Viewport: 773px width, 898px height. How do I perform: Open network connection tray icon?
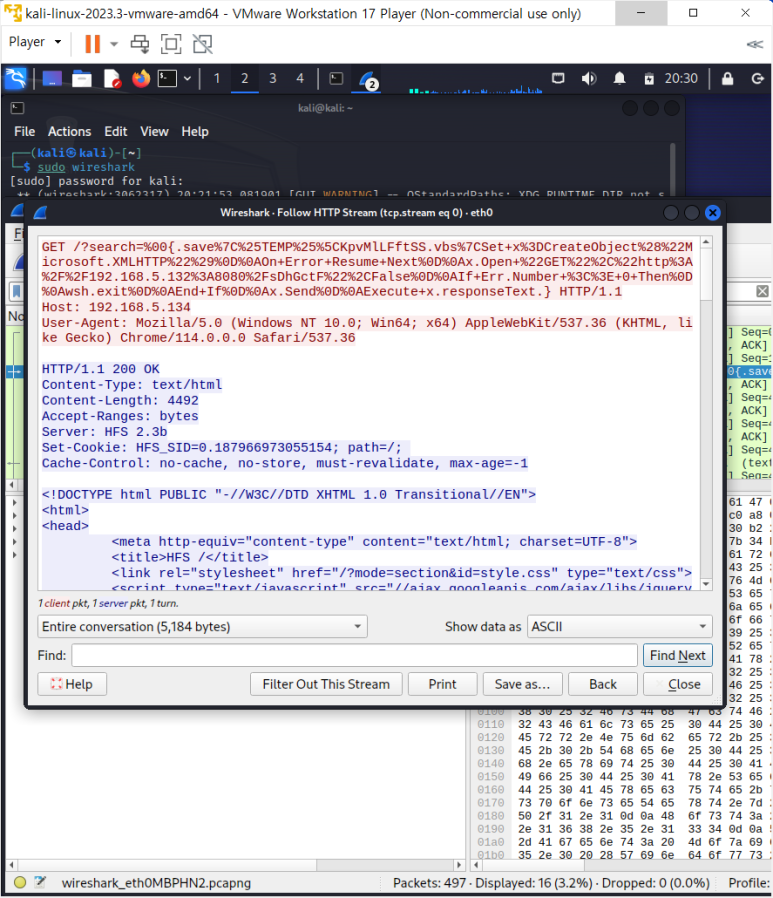[558, 78]
